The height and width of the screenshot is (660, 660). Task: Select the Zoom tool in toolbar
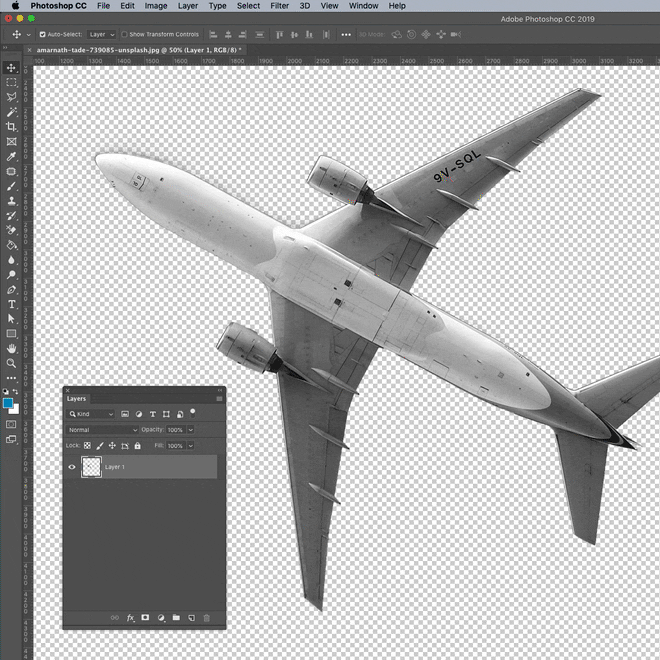click(x=12, y=363)
